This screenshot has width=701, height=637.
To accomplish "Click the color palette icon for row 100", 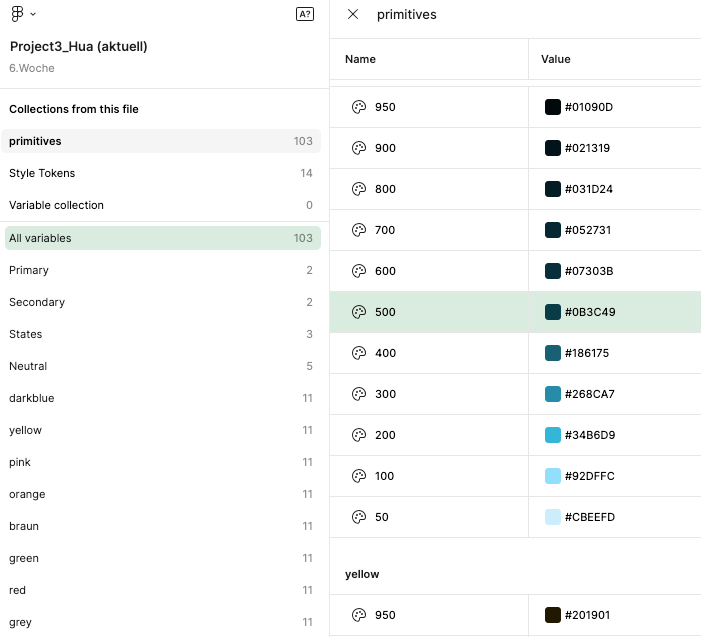I will click(359, 476).
